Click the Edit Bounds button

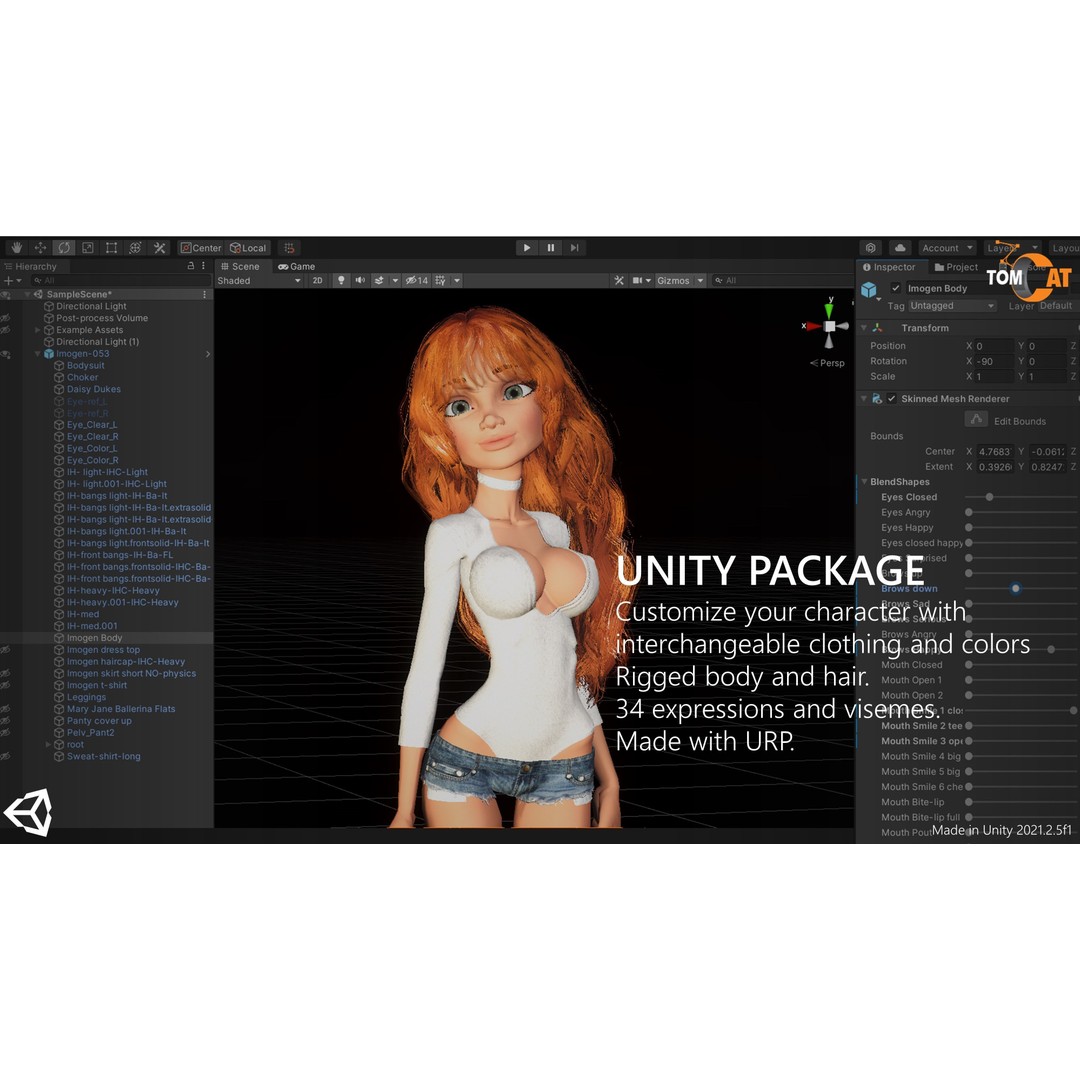point(976,419)
